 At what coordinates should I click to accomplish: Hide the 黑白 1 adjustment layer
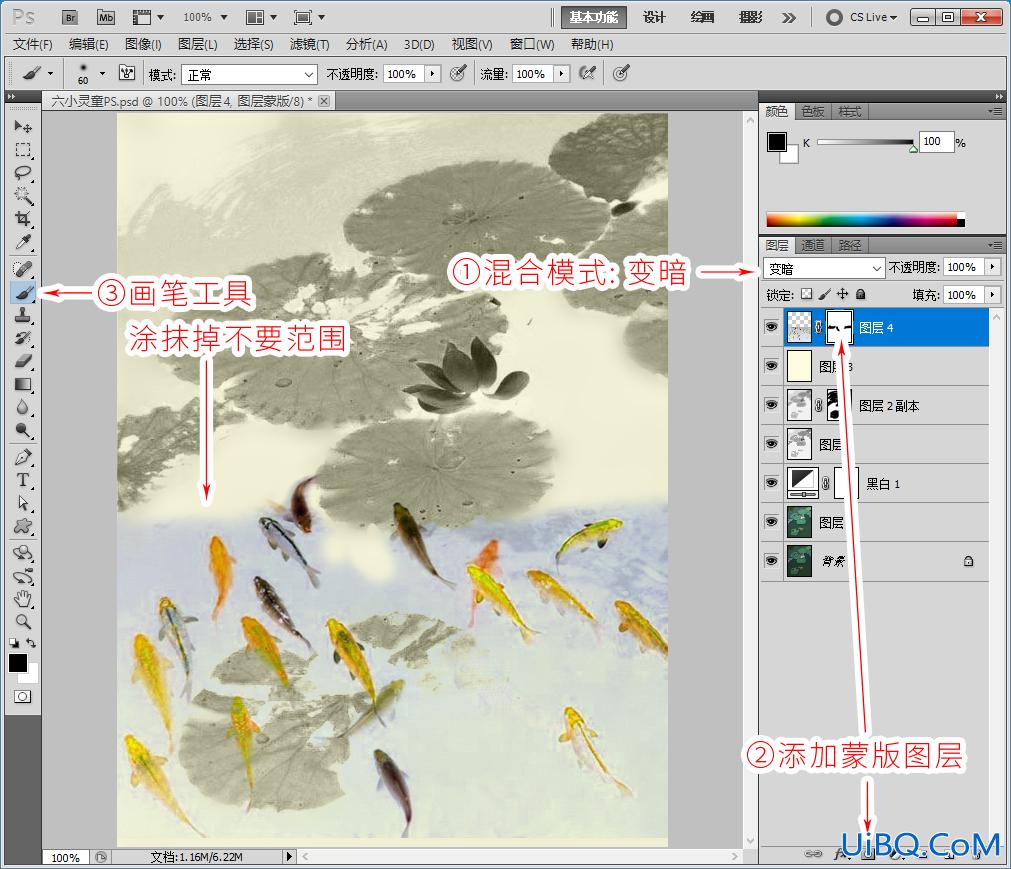(771, 482)
